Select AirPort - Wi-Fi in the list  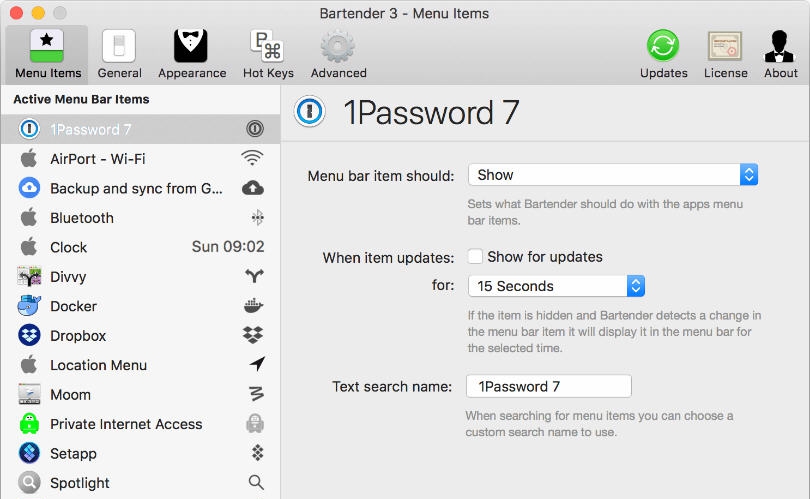(141, 159)
